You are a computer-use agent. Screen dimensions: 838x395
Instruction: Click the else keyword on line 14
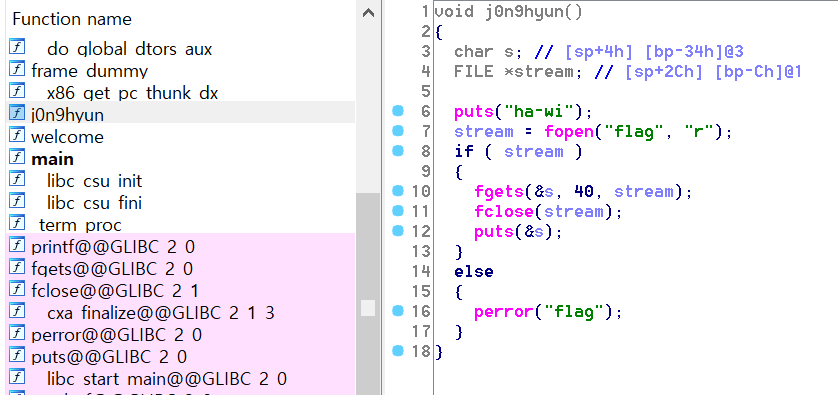click(474, 272)
